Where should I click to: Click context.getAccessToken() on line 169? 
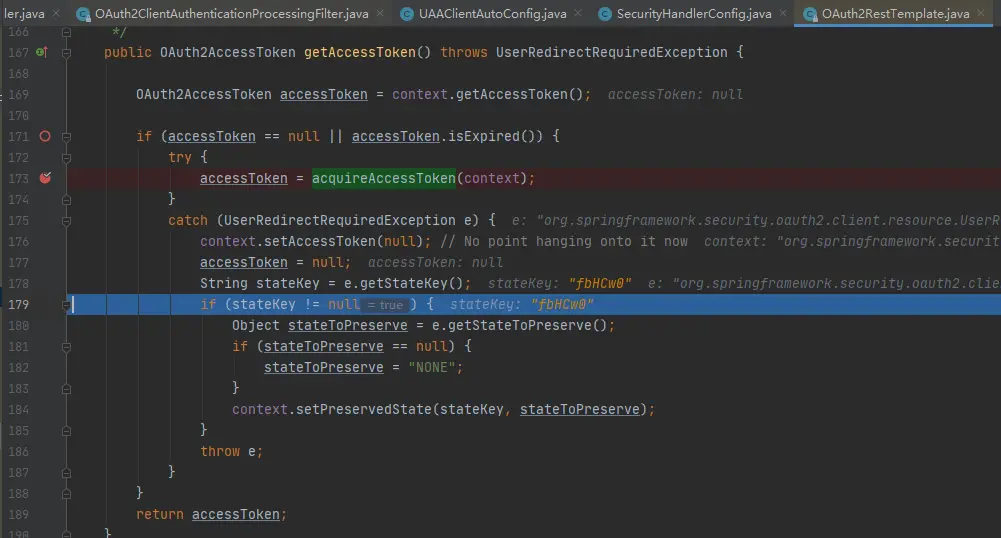pyautogui.click(x=488, y=94)
